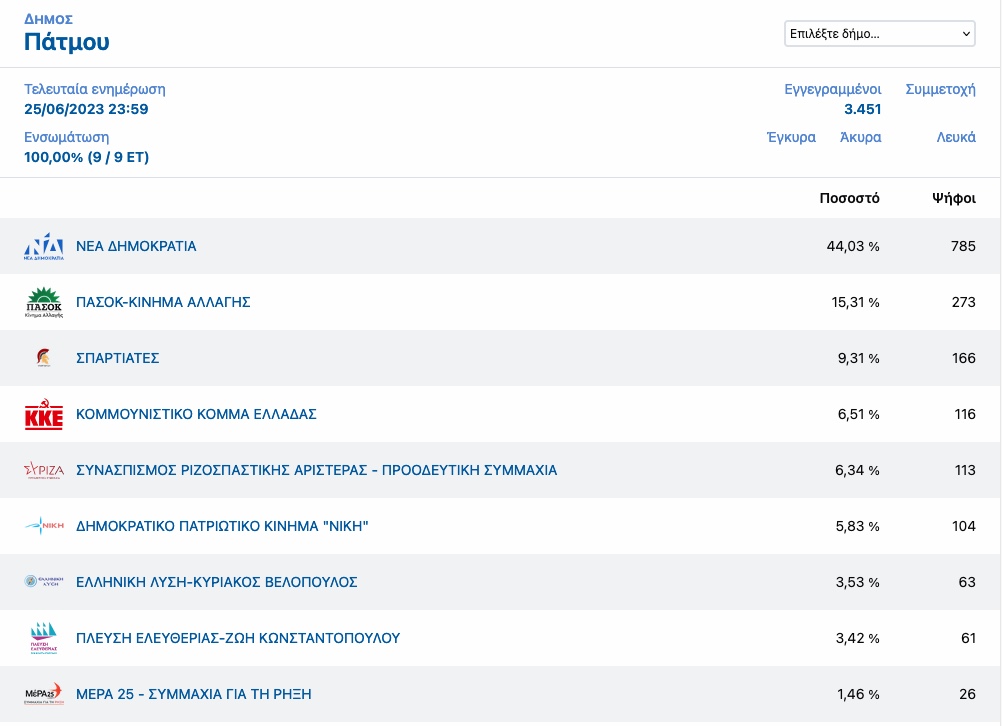Click the Λευκά label
The height and width of the screenshot is (726, 1002).
tap(956, 137)
